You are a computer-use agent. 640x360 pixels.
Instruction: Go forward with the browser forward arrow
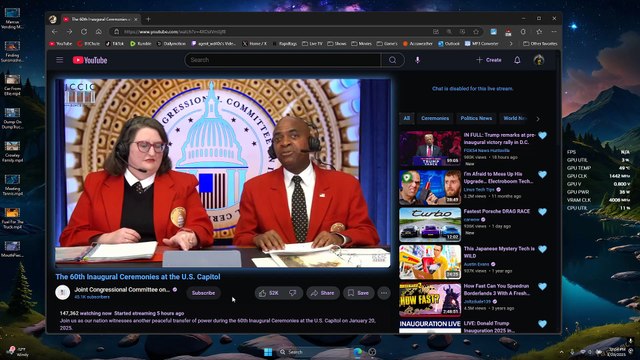pyautogui.click(x=69, y=31)
